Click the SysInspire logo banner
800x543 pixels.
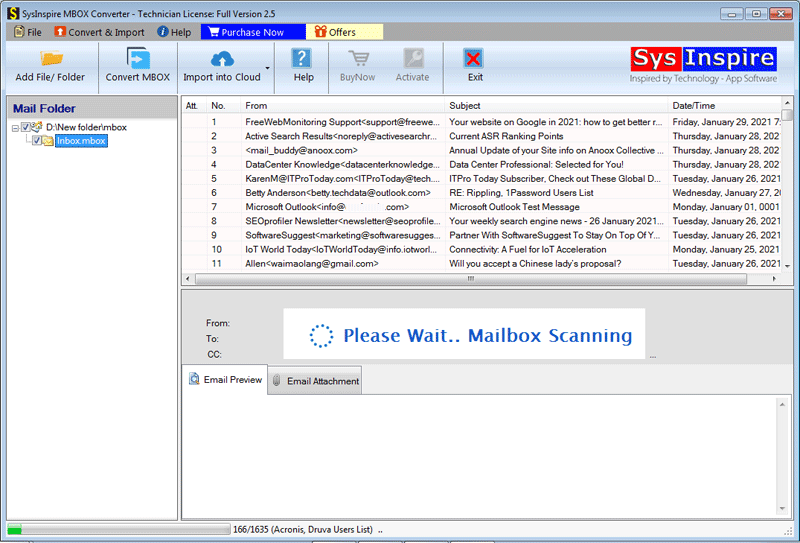pyautogui.click(x=704, y=64)
